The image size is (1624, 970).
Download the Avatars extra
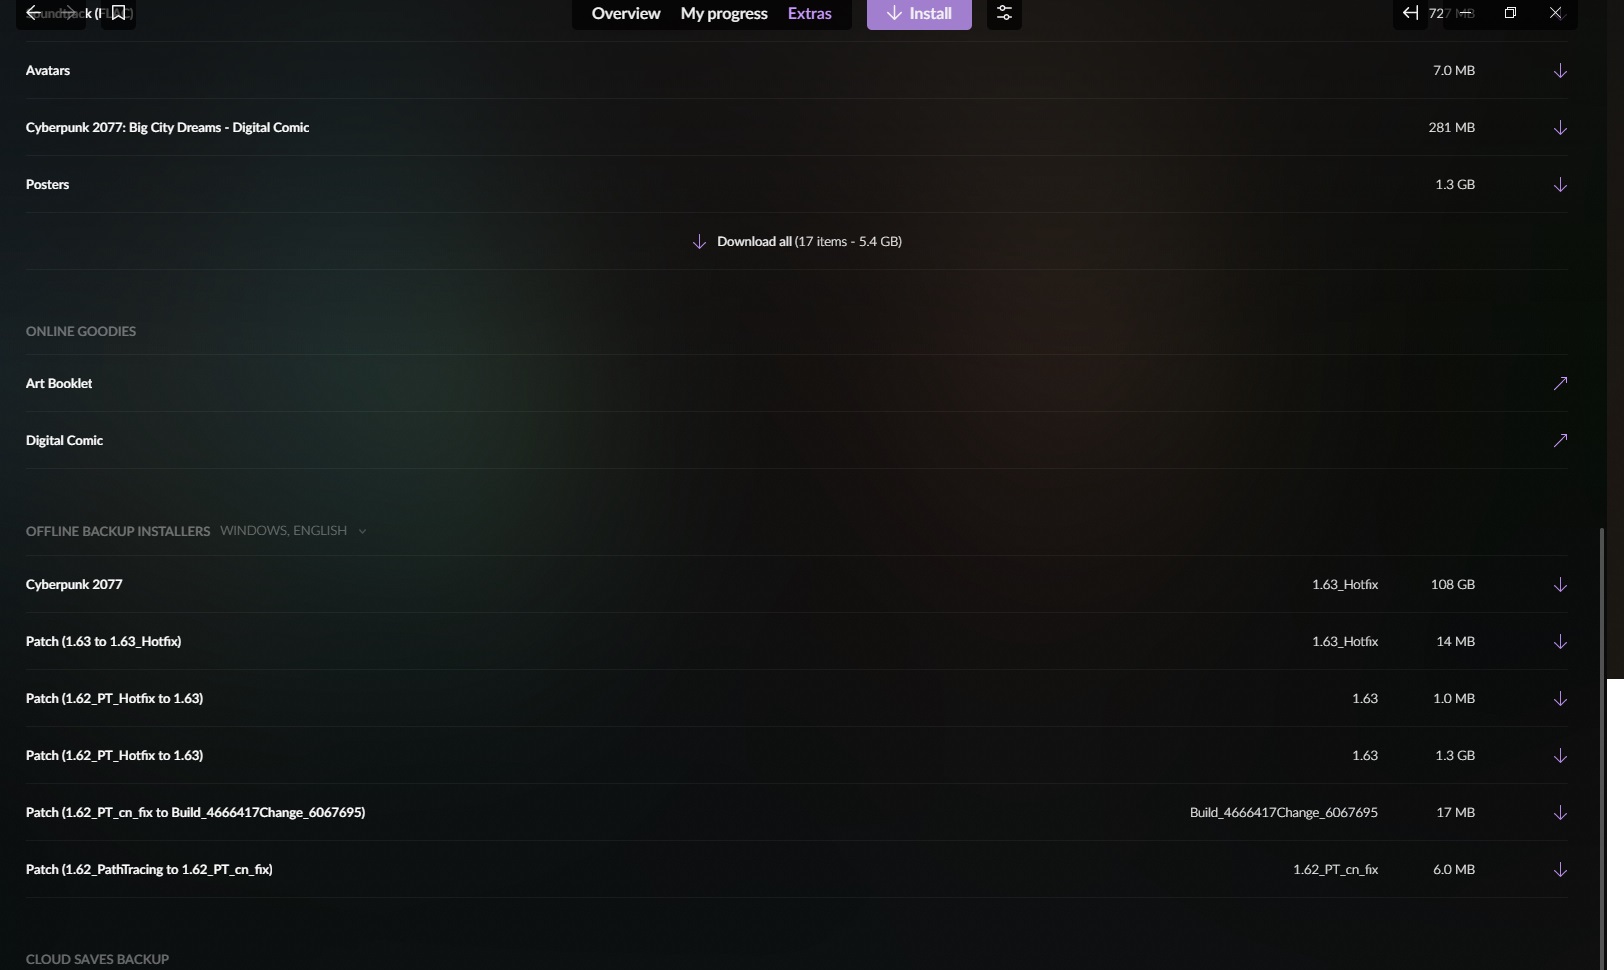(x=1560, y=71)
